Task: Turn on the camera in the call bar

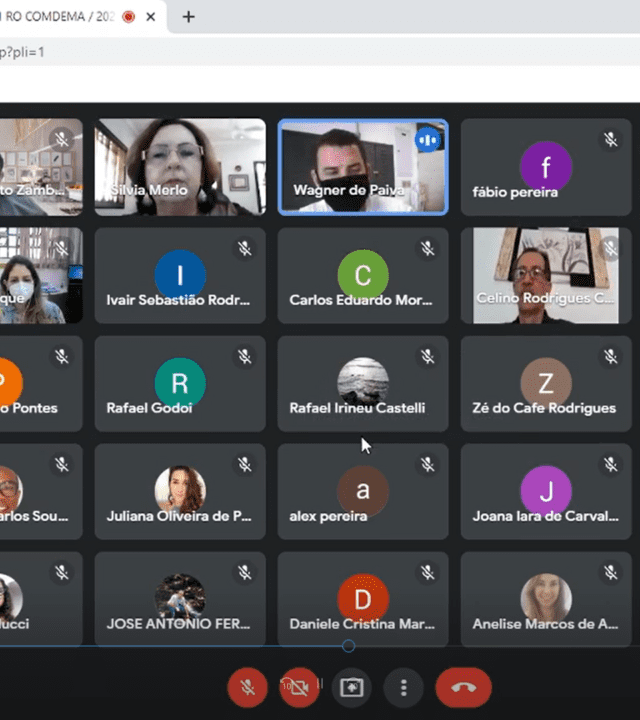Action: pyautogui.click(x=299, y=687)
